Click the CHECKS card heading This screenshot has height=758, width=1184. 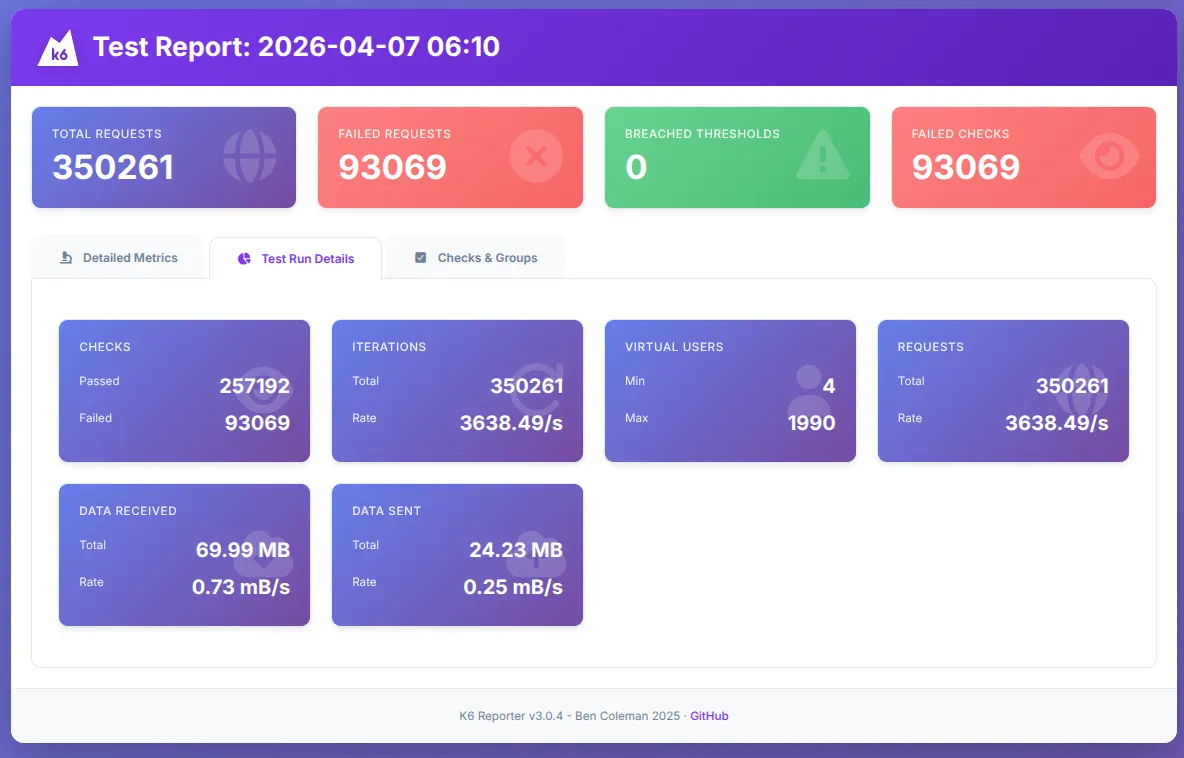pyautogui.click(x=105, y=347)
